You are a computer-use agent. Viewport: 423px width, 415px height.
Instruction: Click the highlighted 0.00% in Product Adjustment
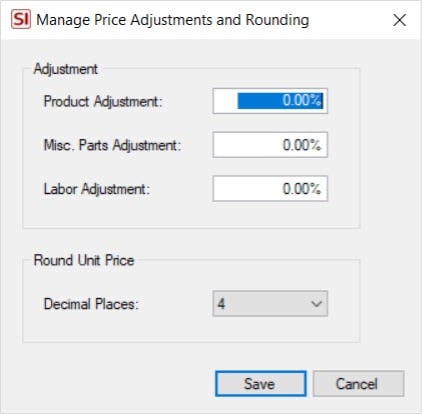(280, 101)
